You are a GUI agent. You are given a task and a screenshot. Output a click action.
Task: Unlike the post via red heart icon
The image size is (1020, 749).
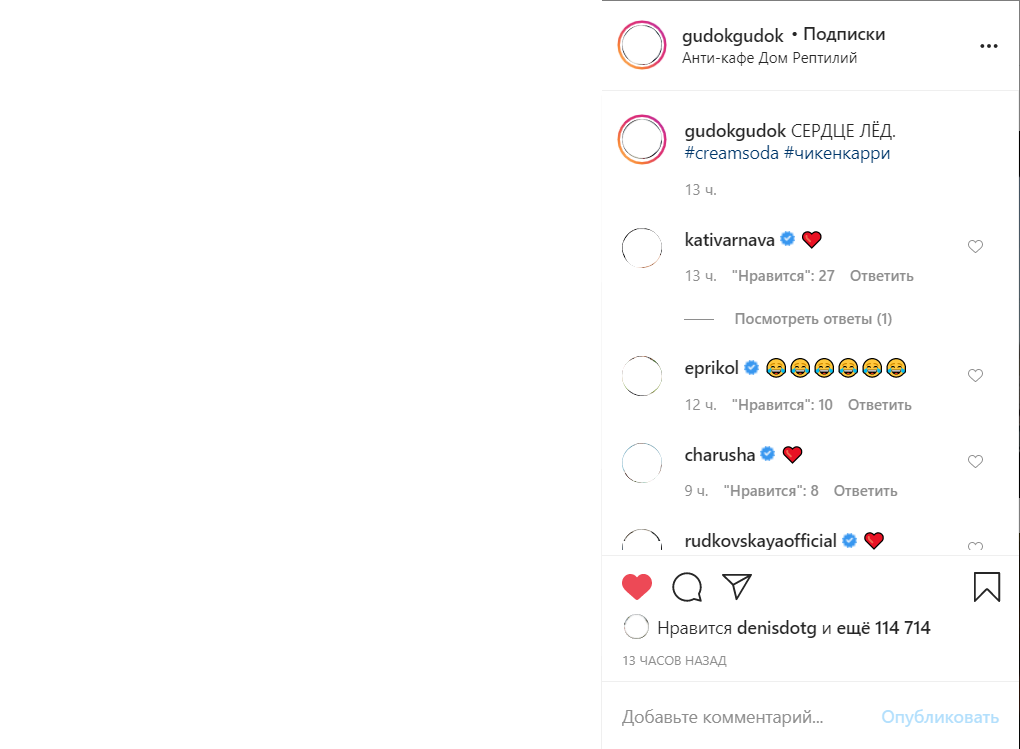pyautogui.click(x=637, y=587)
